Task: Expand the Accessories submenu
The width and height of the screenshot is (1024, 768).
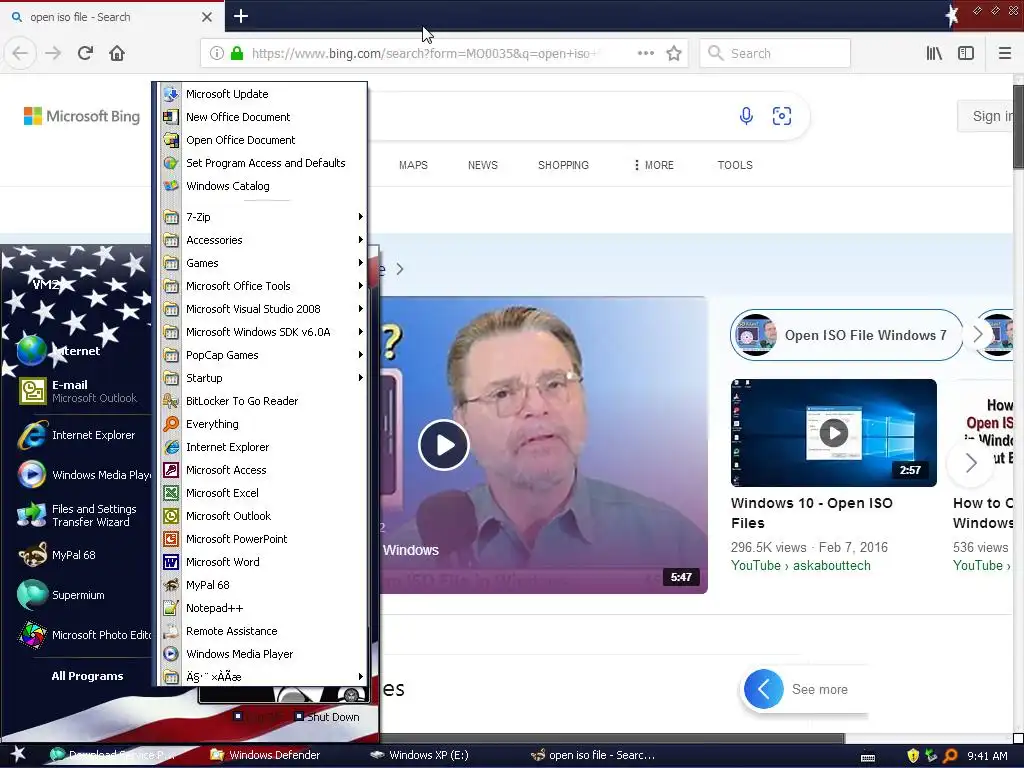Action: 261,240
